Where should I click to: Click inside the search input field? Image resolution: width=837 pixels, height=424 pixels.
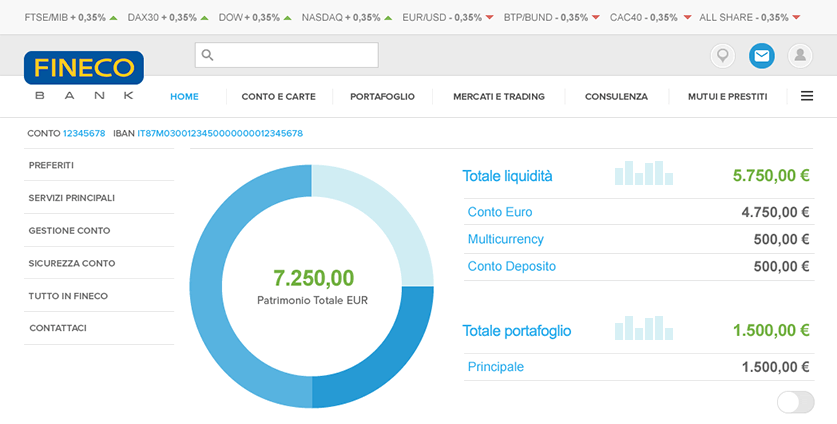(287, 55)
